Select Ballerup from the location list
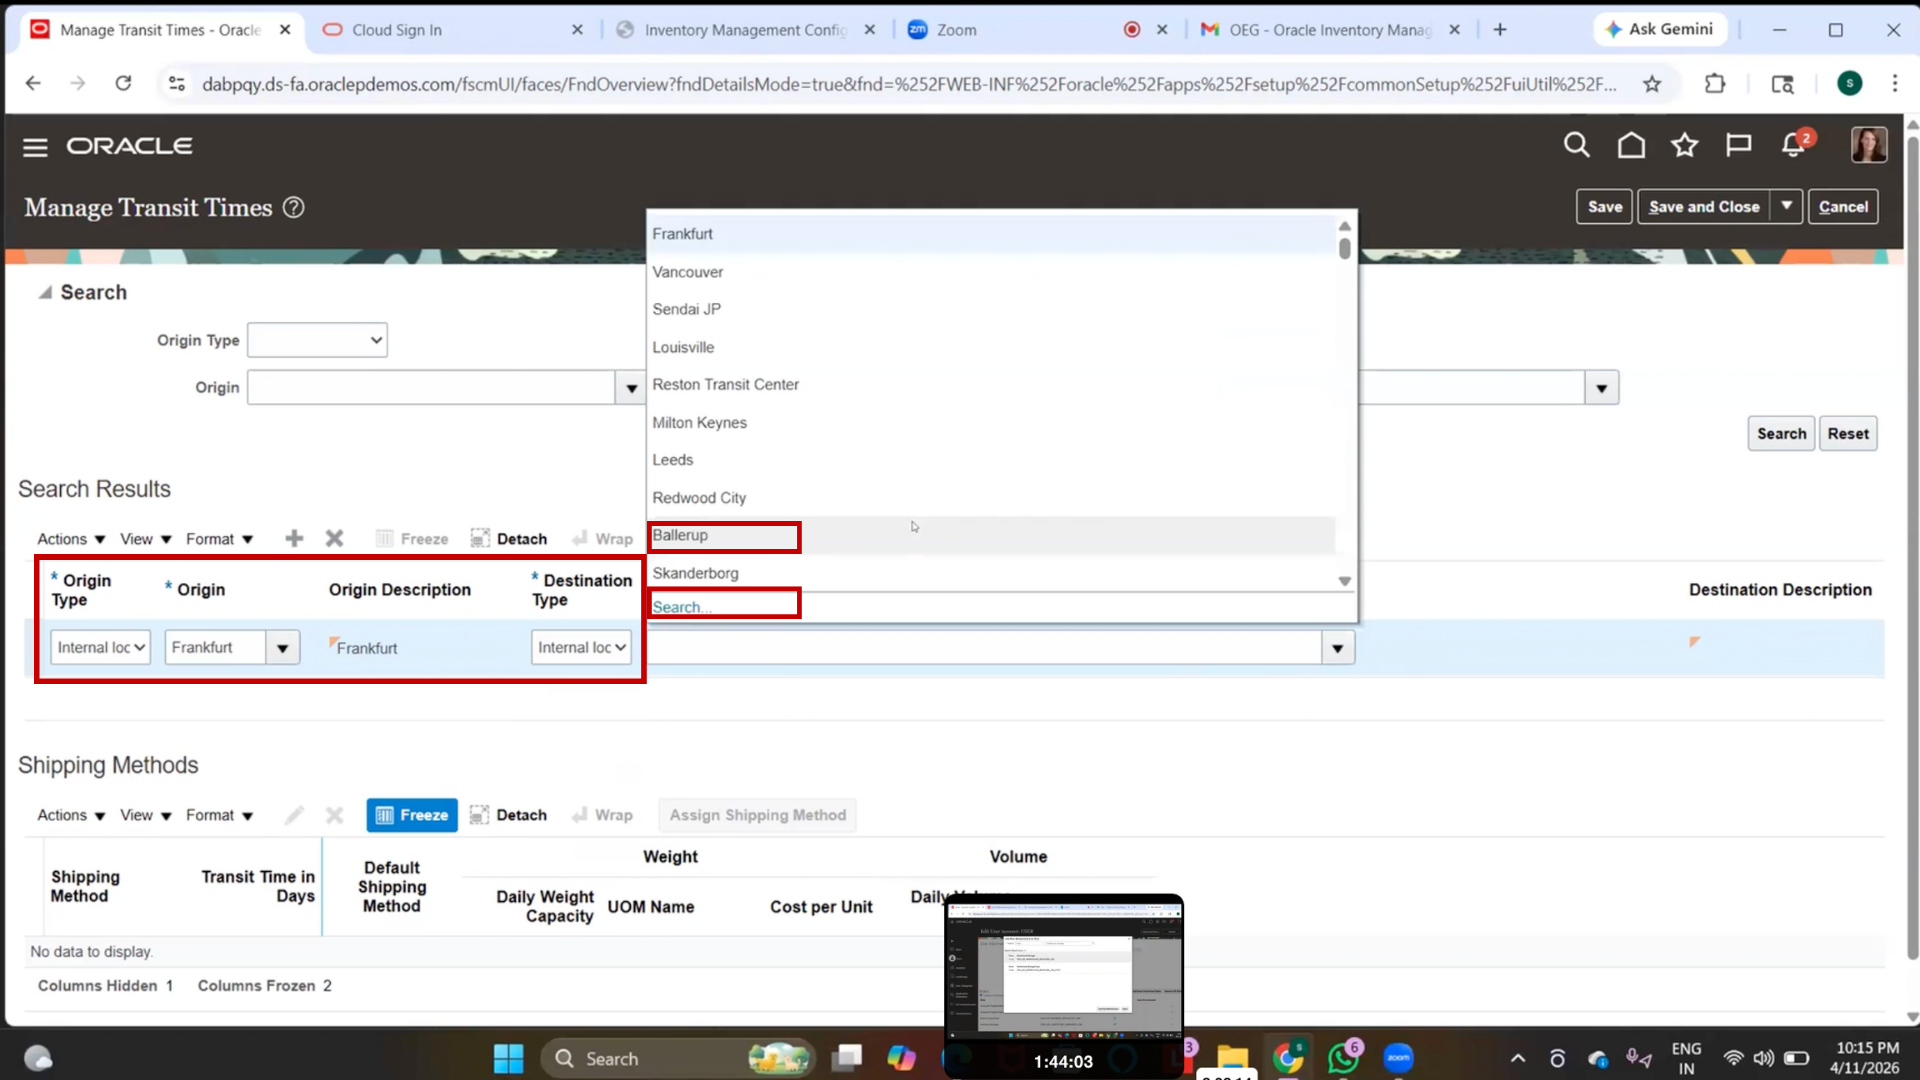The width and height of the screenshot is (1920, 1080). pyautogui.click(x=991, y=535)
